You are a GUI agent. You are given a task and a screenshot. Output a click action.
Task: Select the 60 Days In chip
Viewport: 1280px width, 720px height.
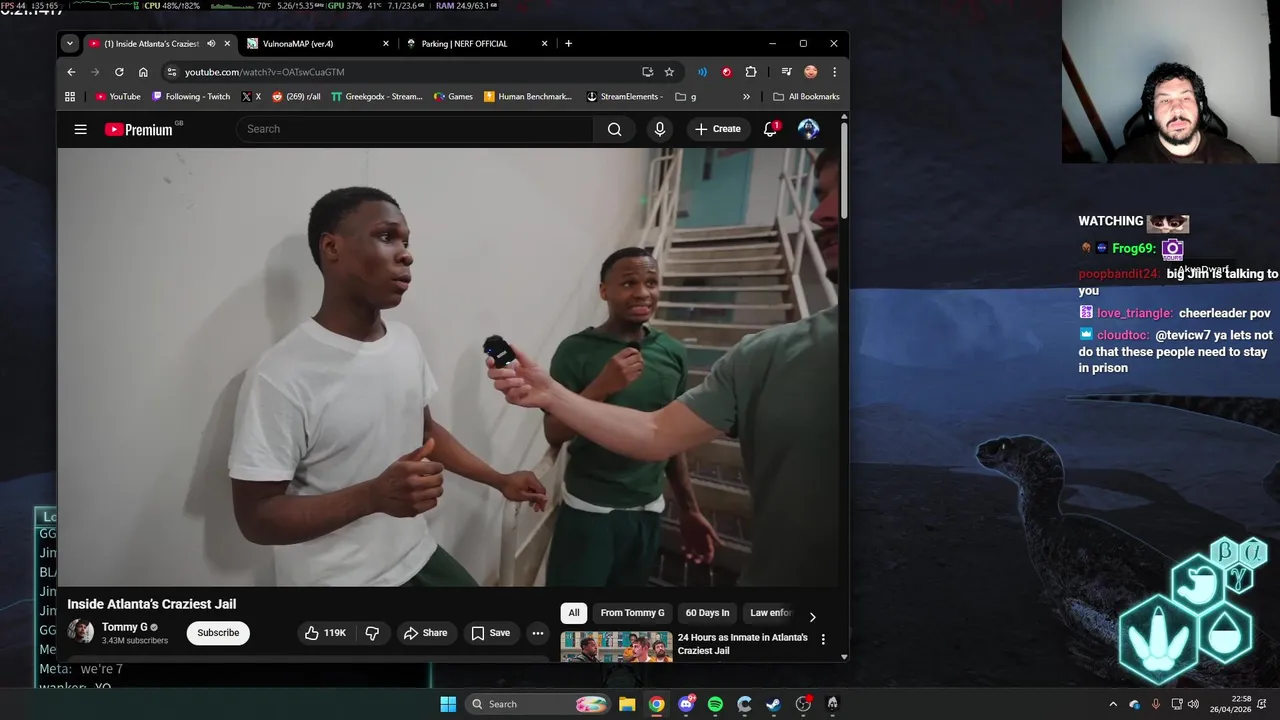(707, 613)
